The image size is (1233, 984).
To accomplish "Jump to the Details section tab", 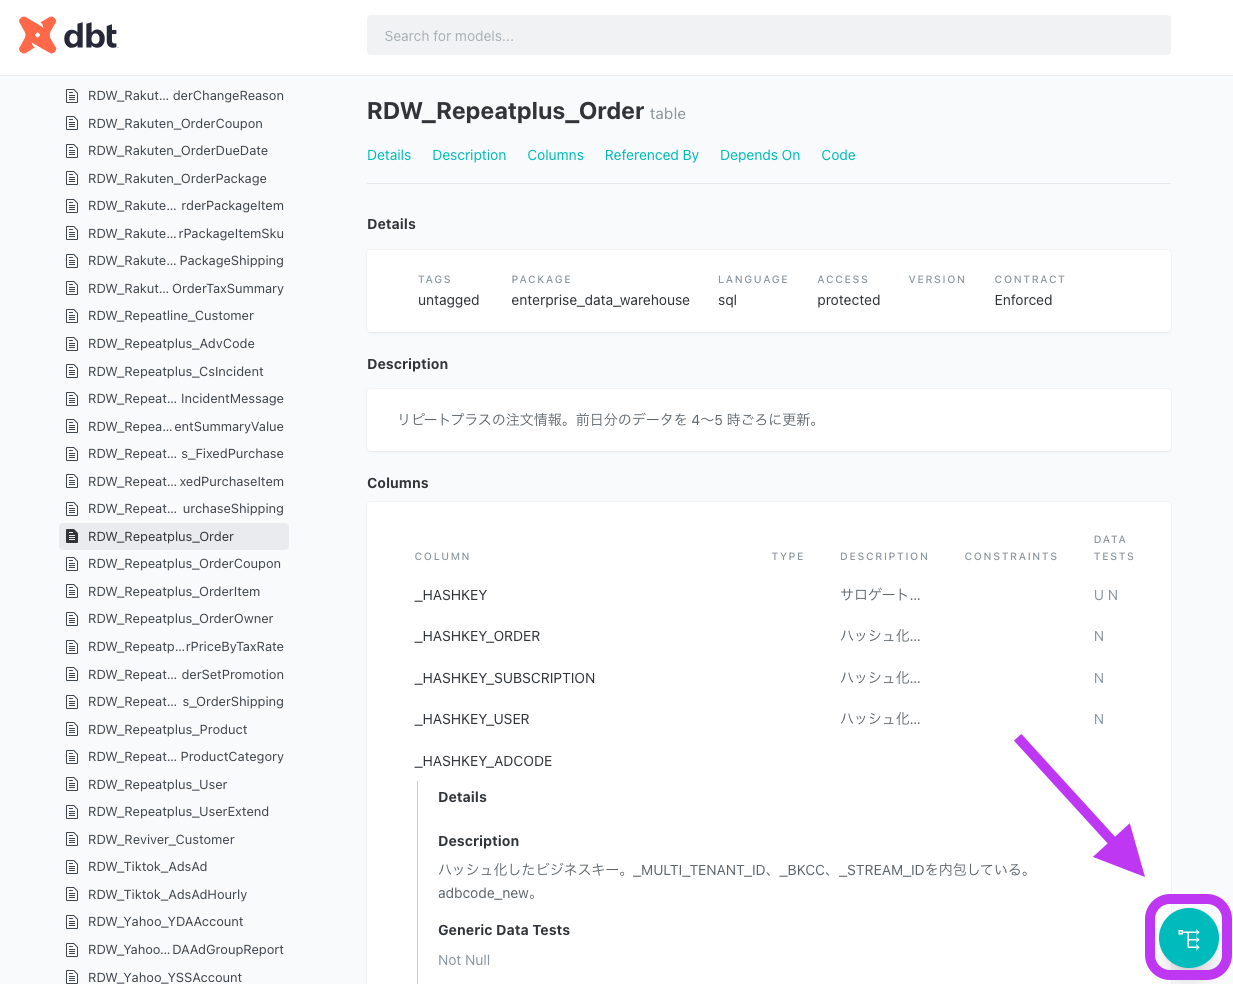I will tap(389, 155).
